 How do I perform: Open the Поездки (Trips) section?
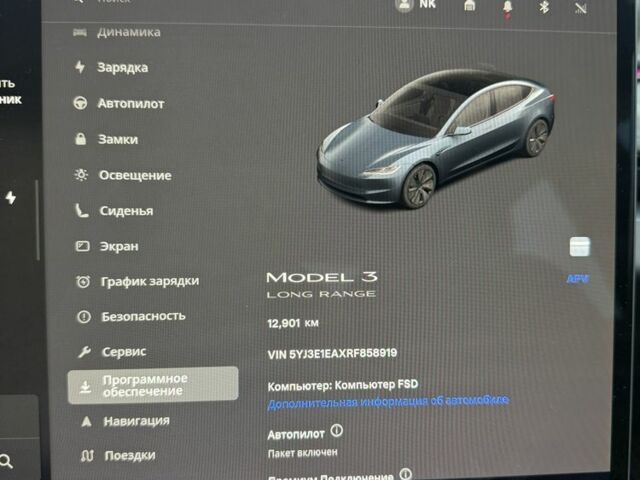pyautogui.click(x=129, y=456)
